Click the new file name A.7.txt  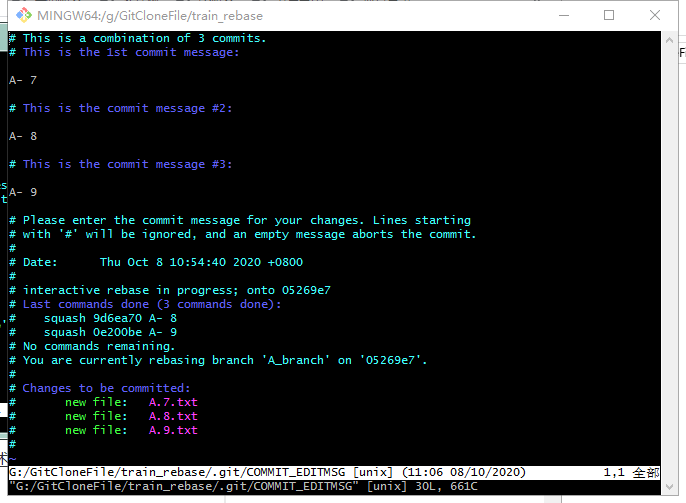173,402
